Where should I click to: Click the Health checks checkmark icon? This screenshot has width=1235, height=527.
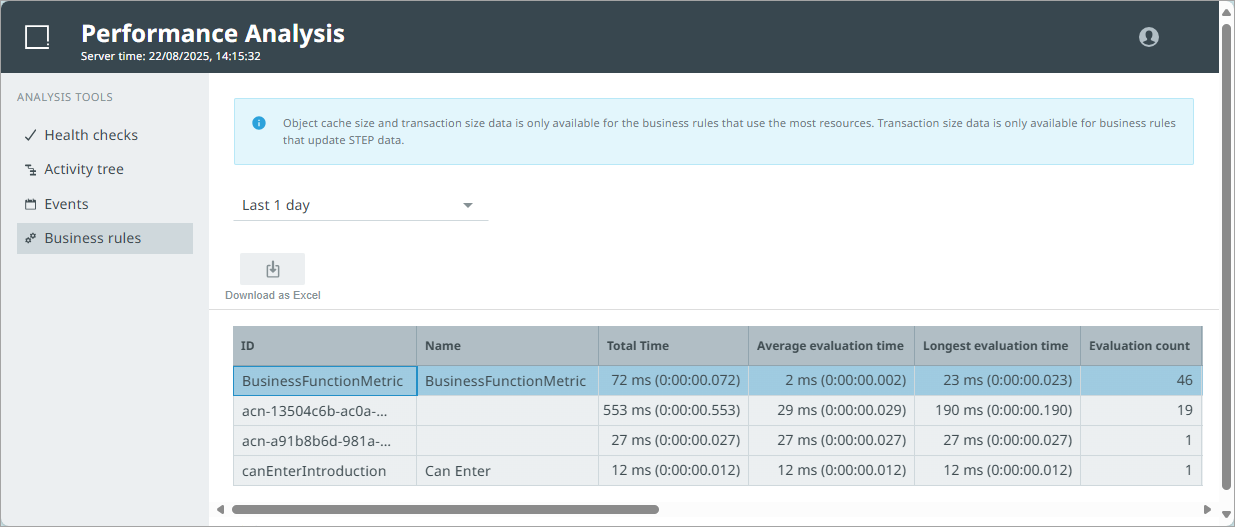coord(30,135)
